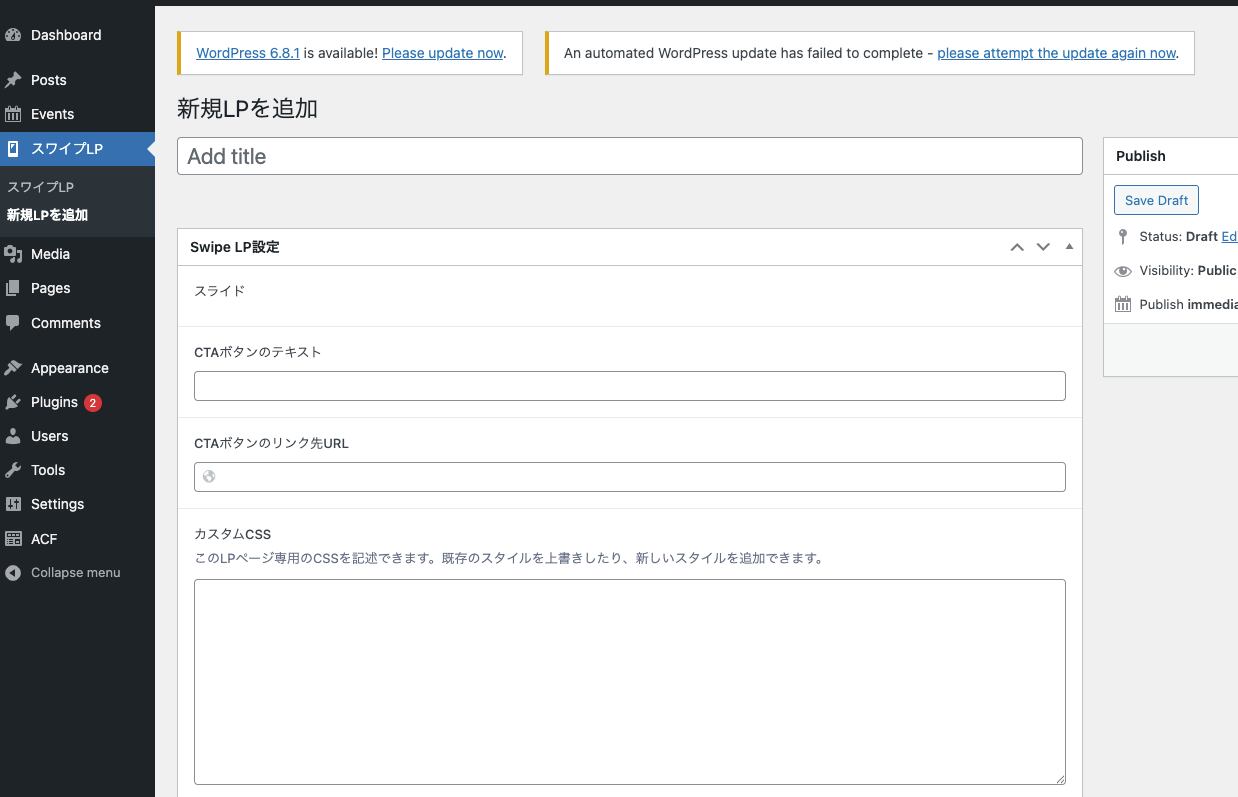The height and width of the screenshot is (797, 1238).
Task: Click the Media library icon
Action: (x=13, y=254)
